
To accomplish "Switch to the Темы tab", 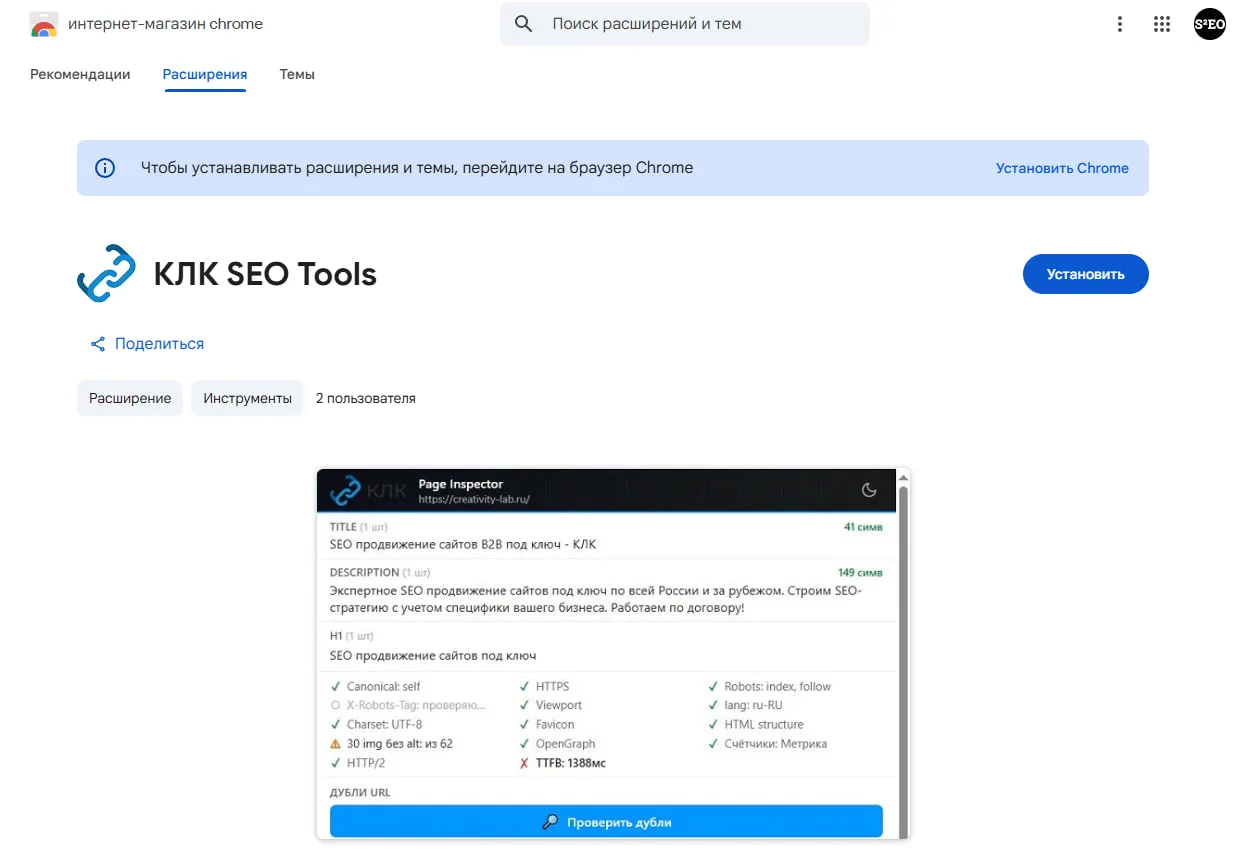I will (x=297, y=74).
